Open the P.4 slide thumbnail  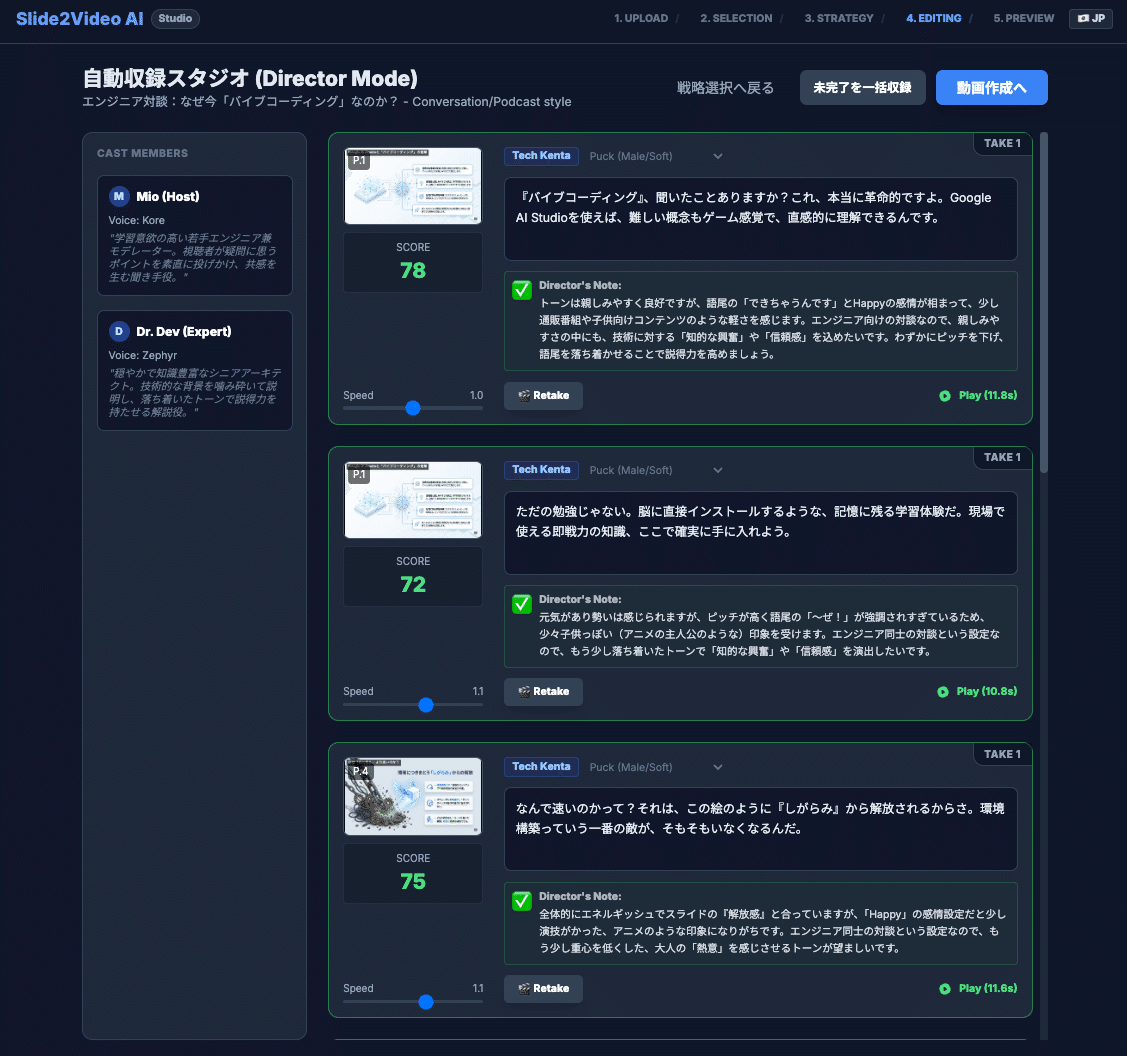(x=412, y=796)
